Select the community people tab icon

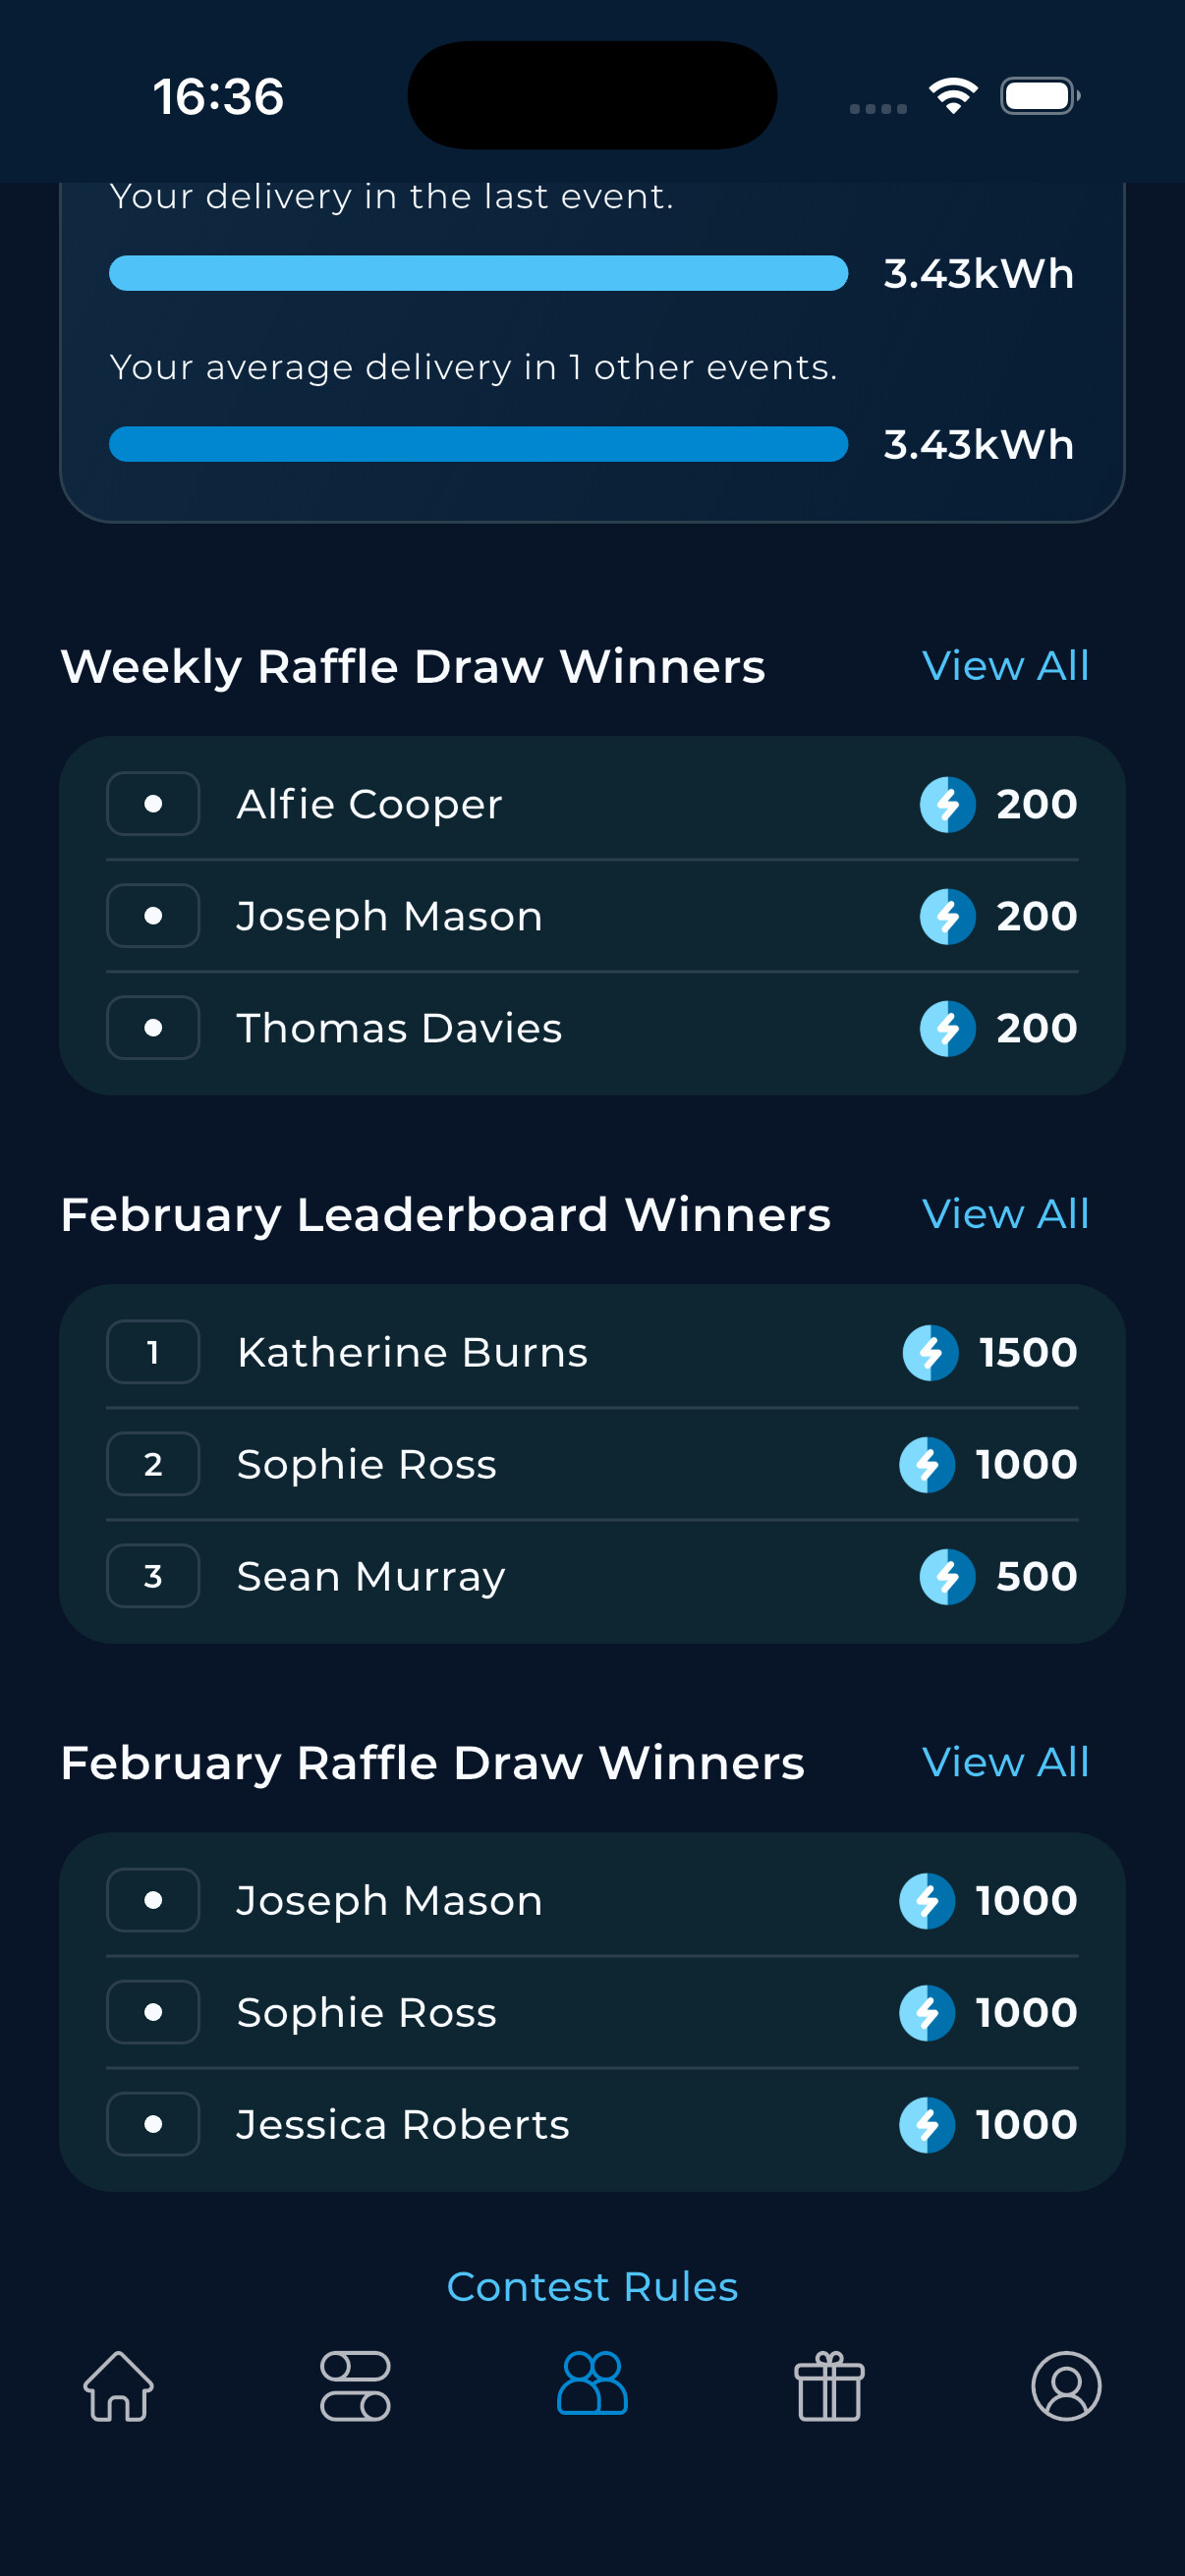(592, 2384)
